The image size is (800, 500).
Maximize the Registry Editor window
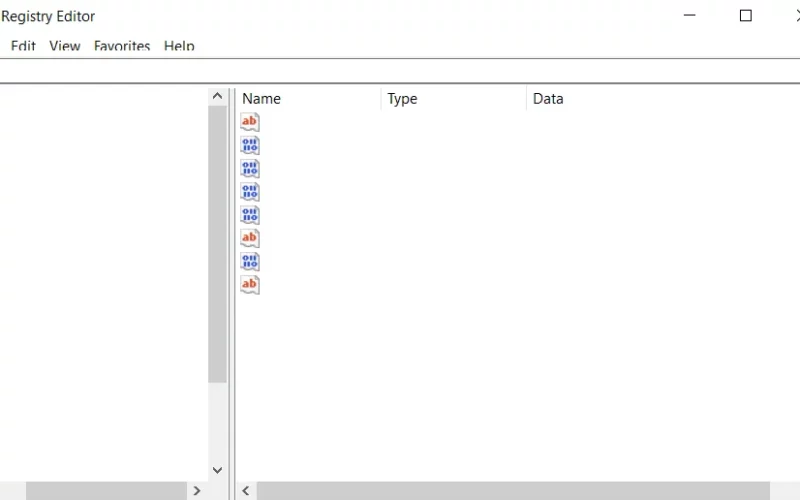tap(746, 16)
